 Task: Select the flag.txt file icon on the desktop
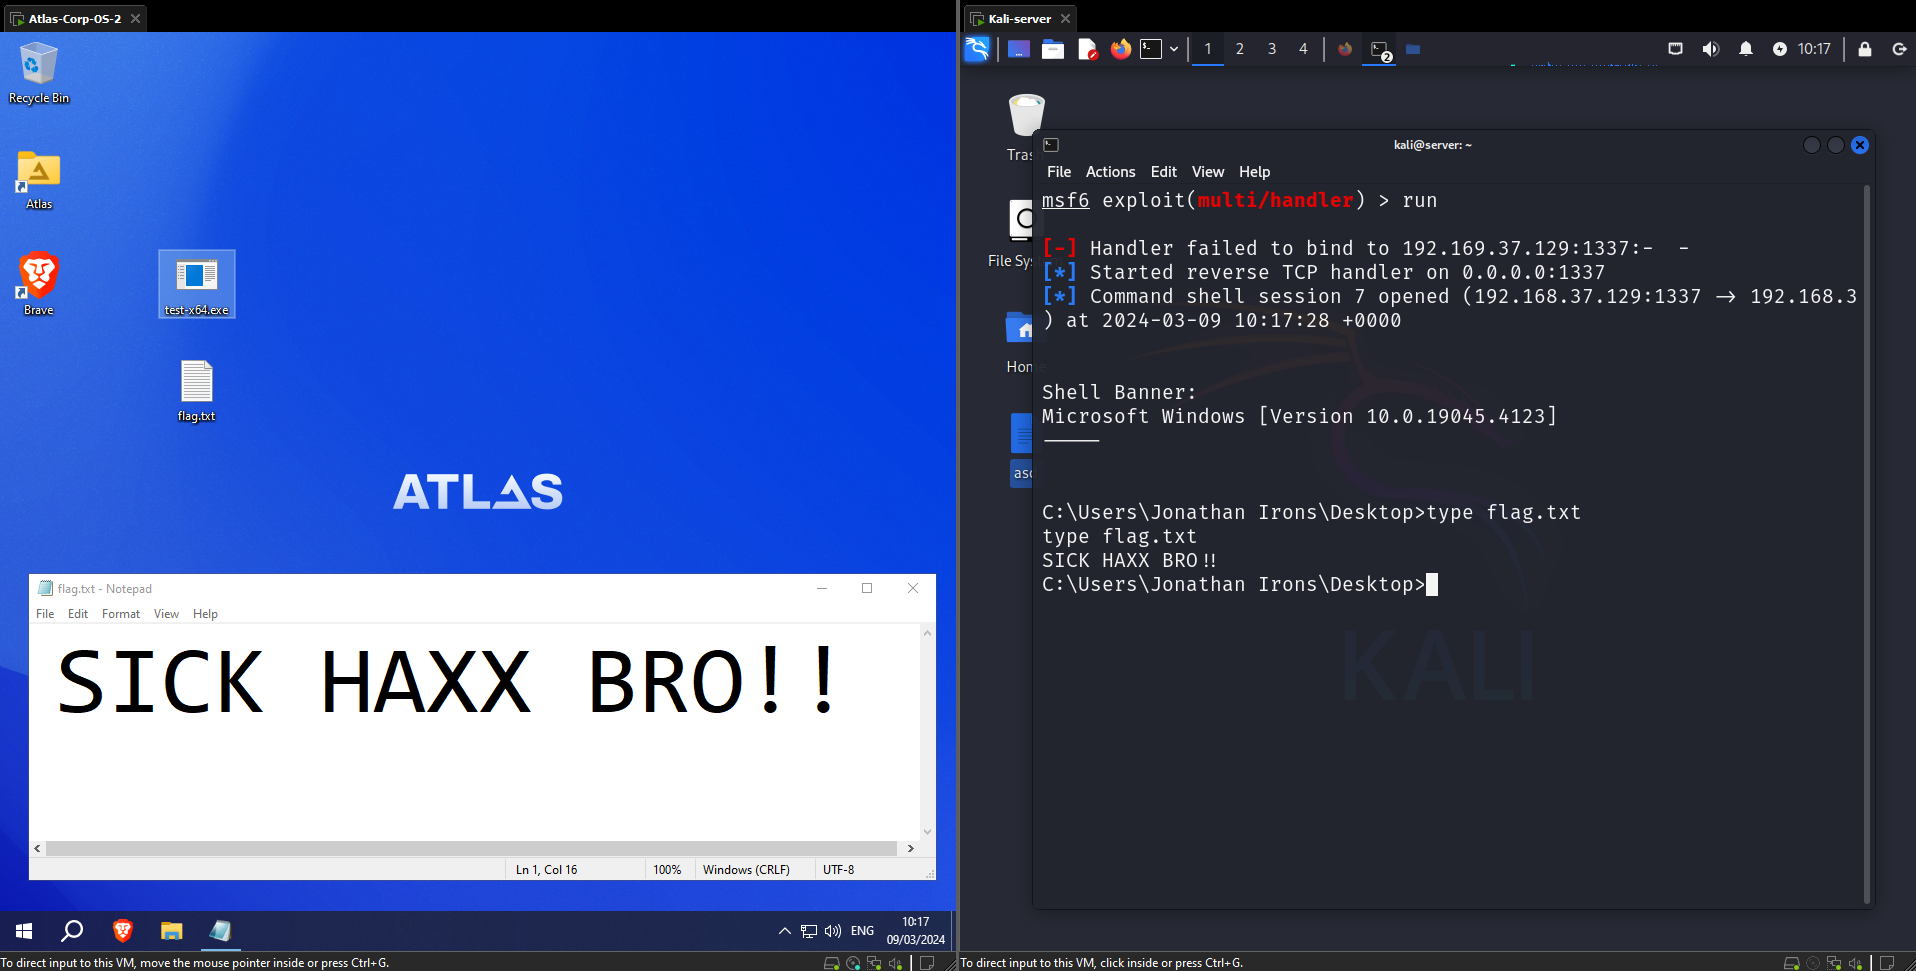pyautogui.click(x=197, y=390)
